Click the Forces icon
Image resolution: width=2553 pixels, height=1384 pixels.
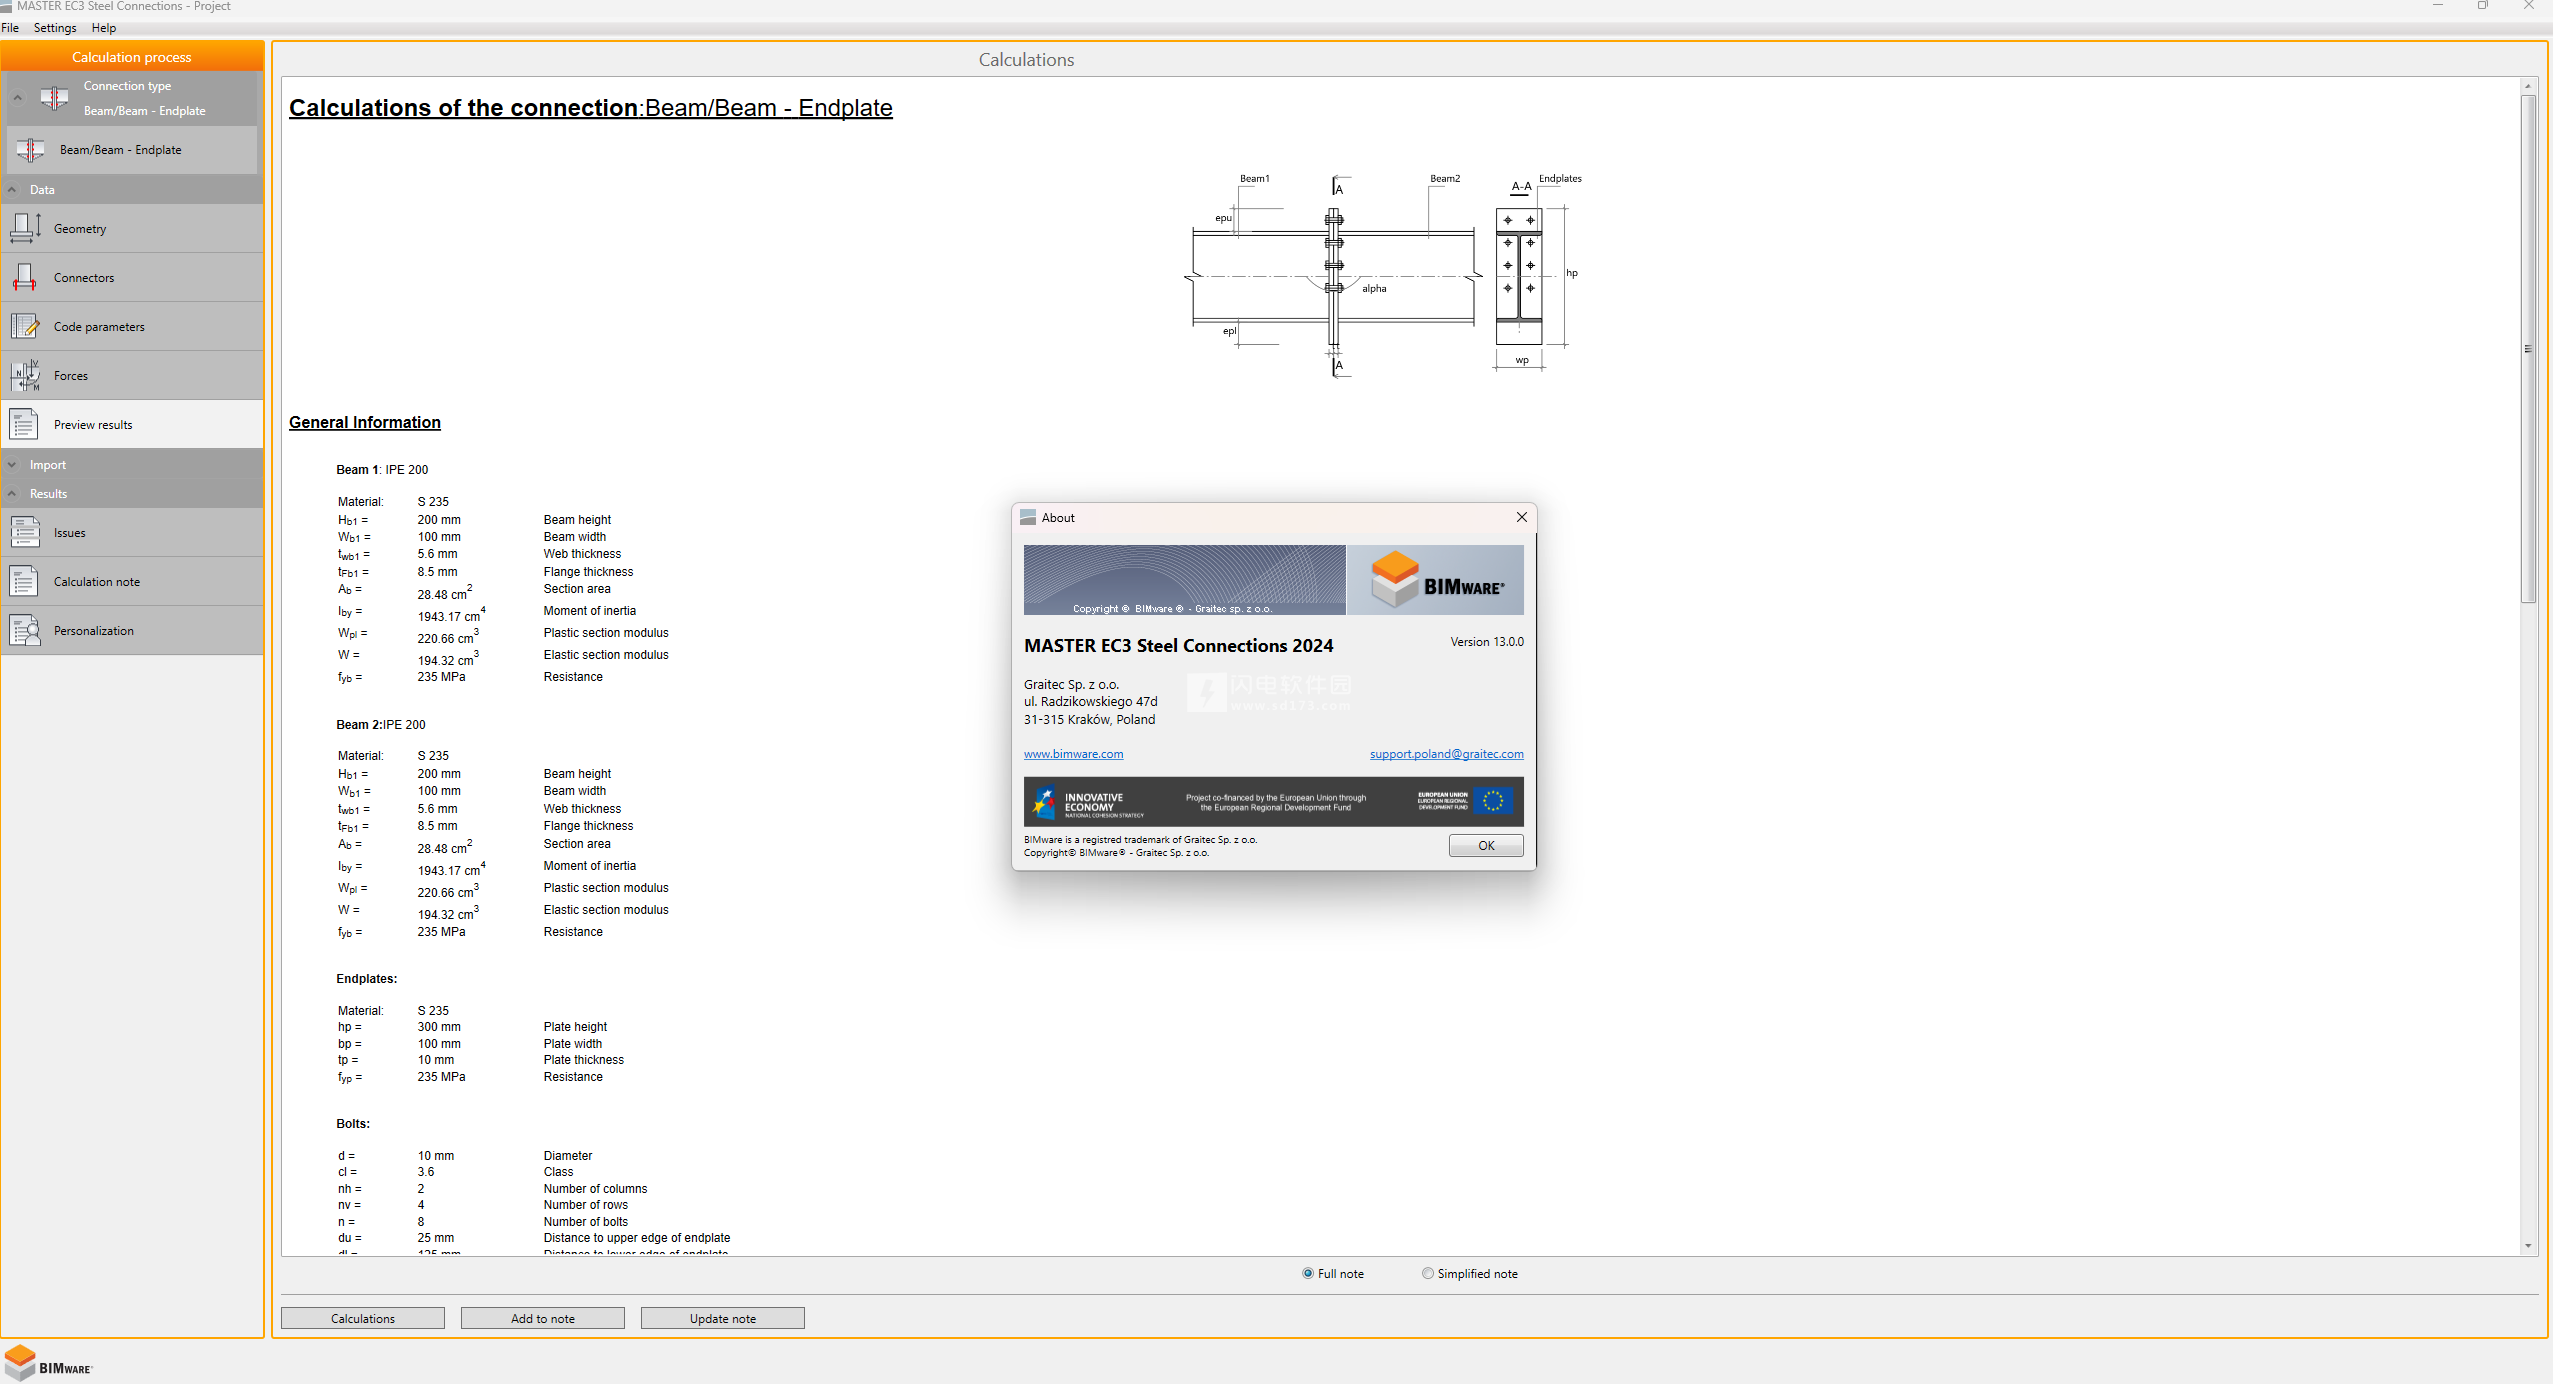(x=25, y=376)
